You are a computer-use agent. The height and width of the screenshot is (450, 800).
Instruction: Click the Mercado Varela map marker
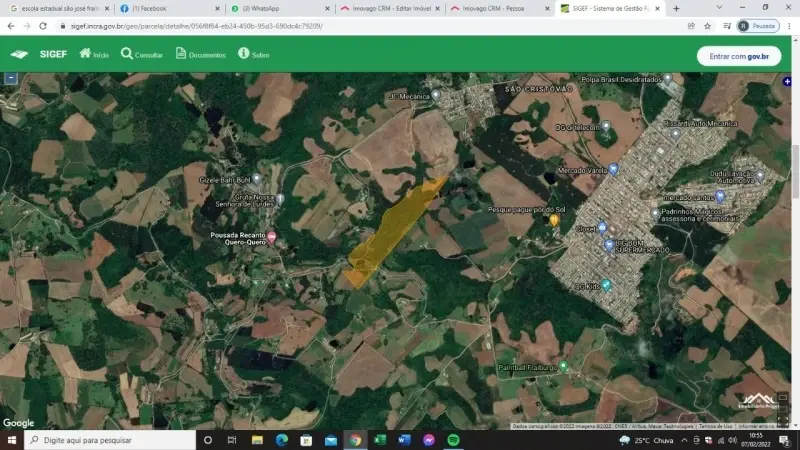pos(612,170)
